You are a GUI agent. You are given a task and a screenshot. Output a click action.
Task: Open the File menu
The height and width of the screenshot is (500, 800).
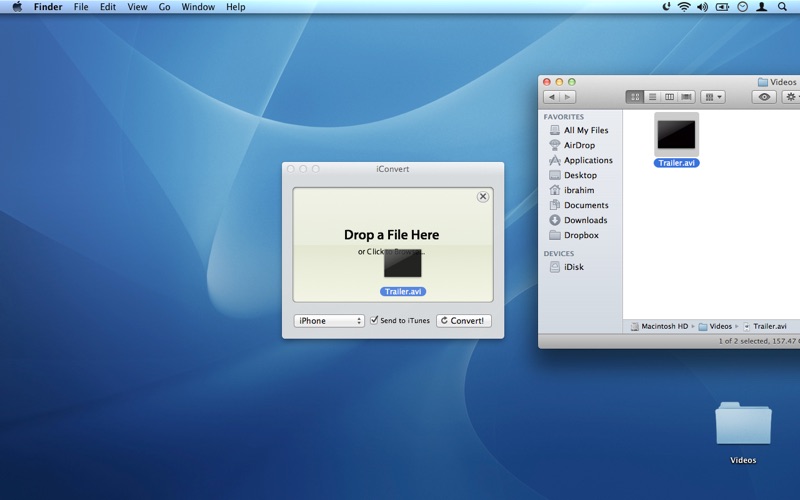(x=81, y=7)
